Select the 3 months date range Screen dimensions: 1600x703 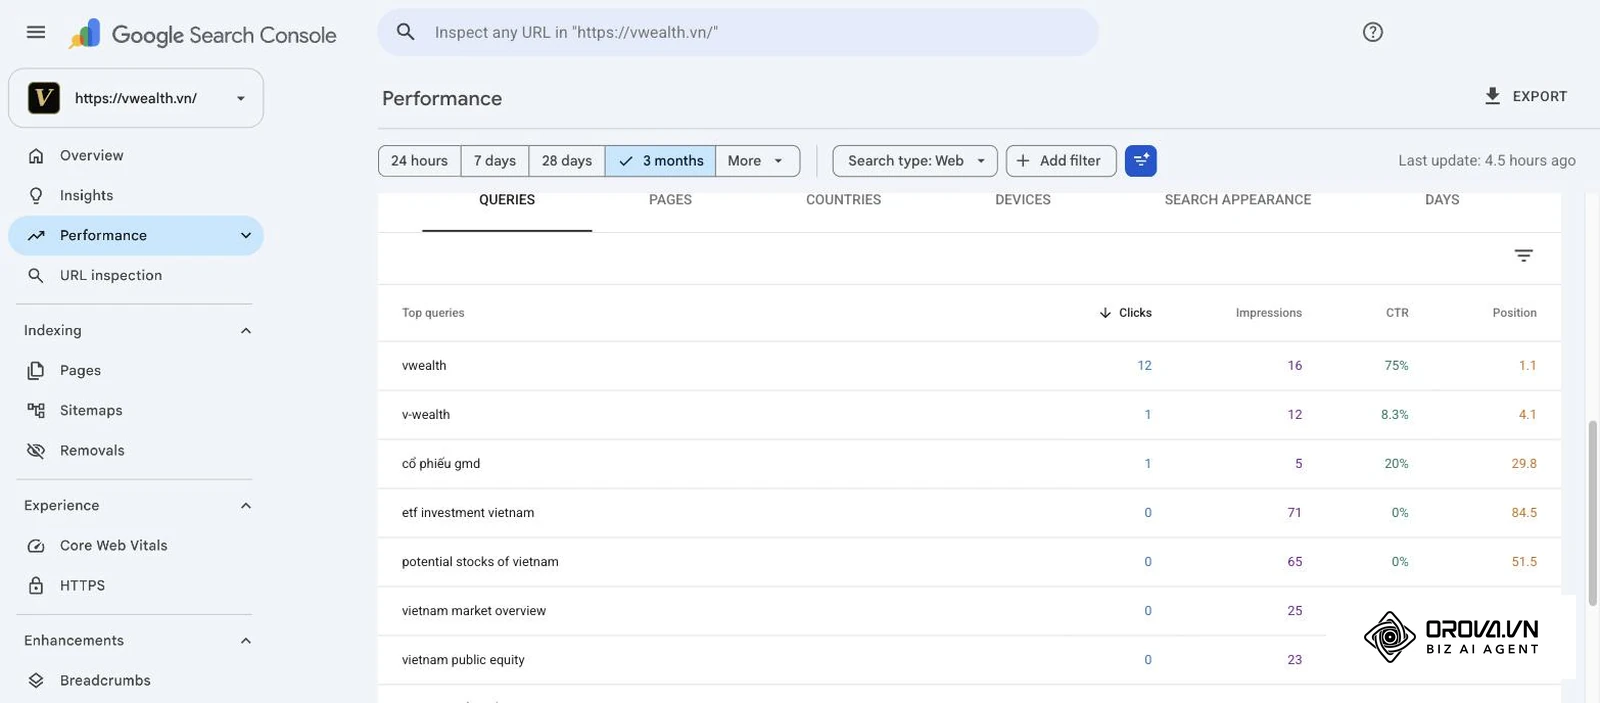pos(660,161)
